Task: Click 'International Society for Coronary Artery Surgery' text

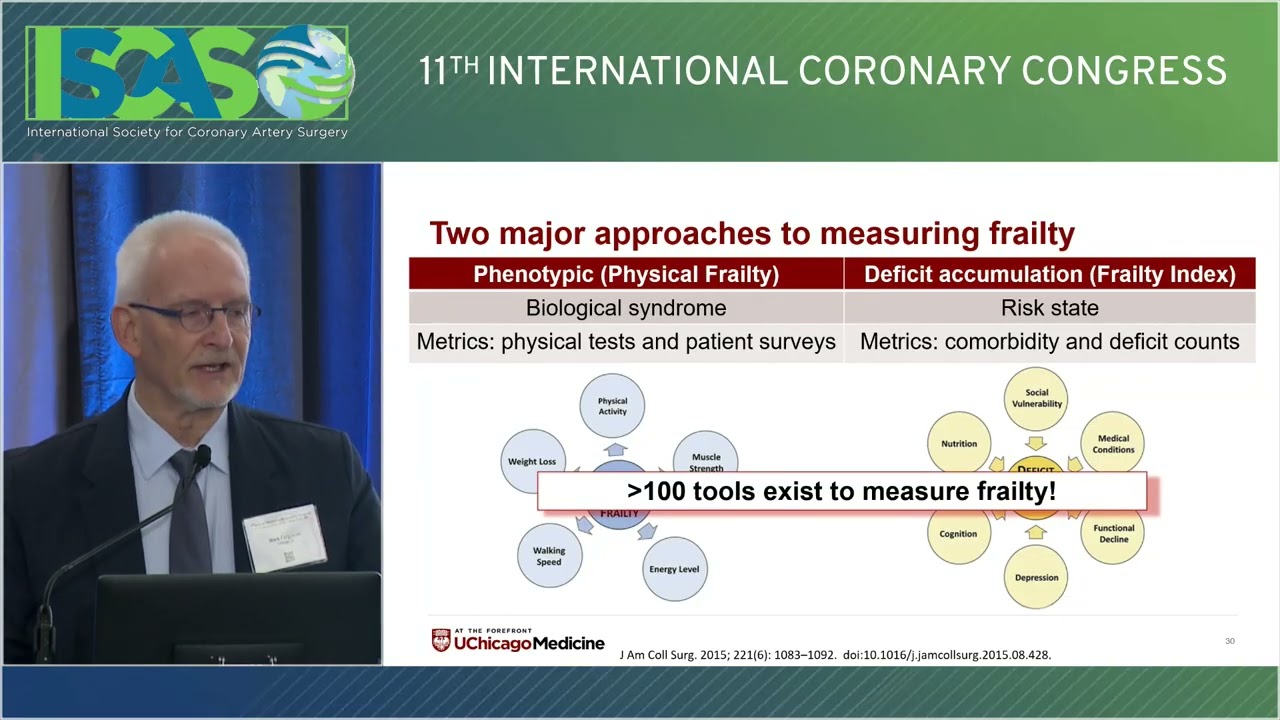Action: tap(187, 132)
